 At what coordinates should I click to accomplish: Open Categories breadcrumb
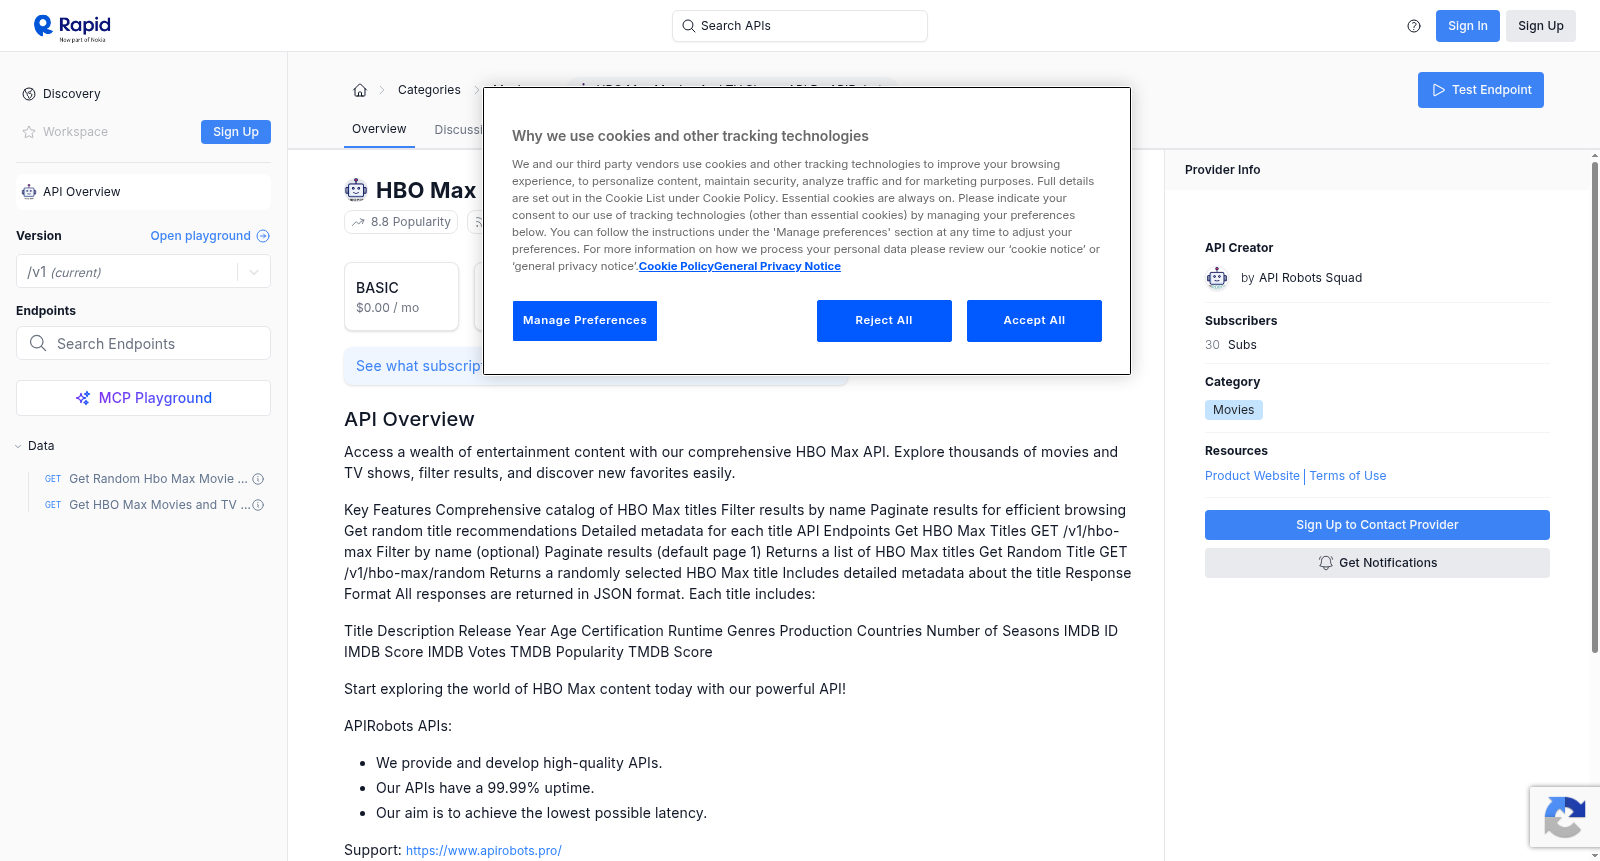[429, 90]
